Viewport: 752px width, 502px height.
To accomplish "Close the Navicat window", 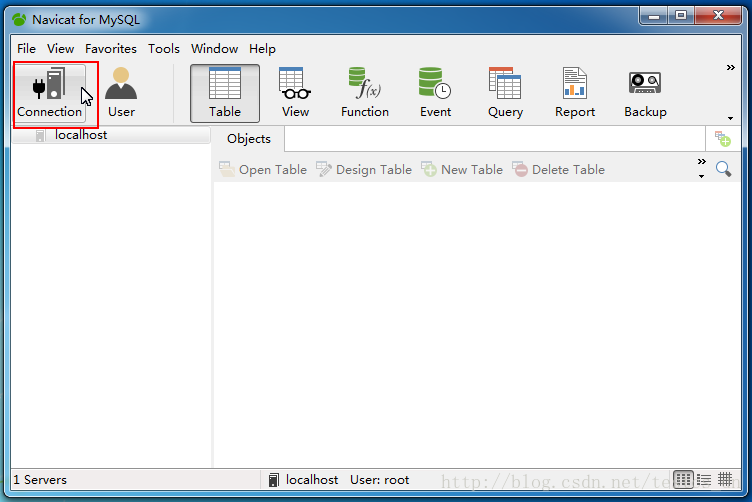I will tap(718, 16).
